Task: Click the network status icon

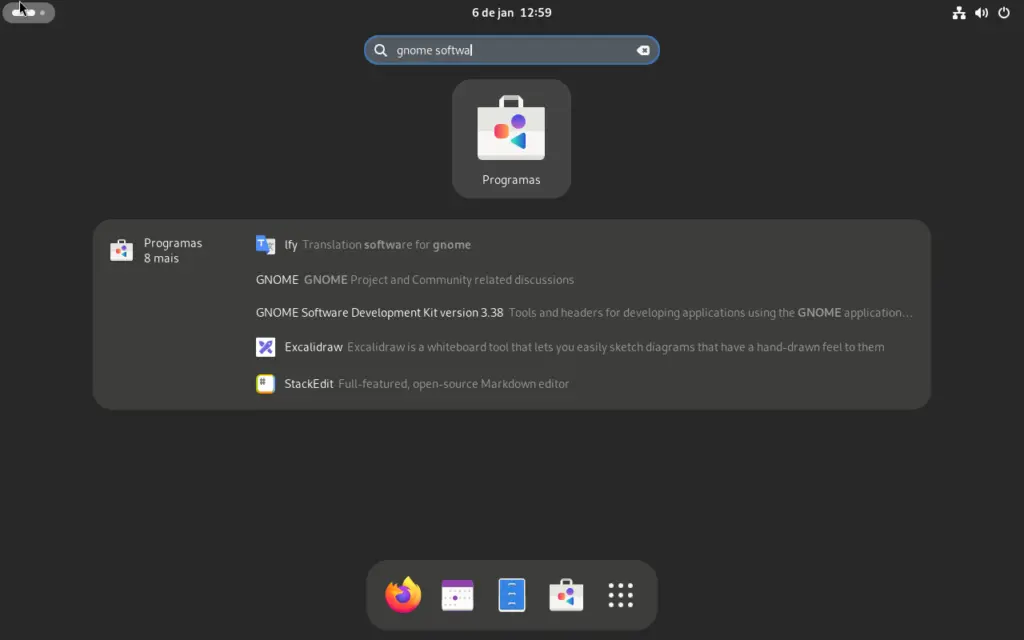Action: pyautogui.click(x=959, y=13)
